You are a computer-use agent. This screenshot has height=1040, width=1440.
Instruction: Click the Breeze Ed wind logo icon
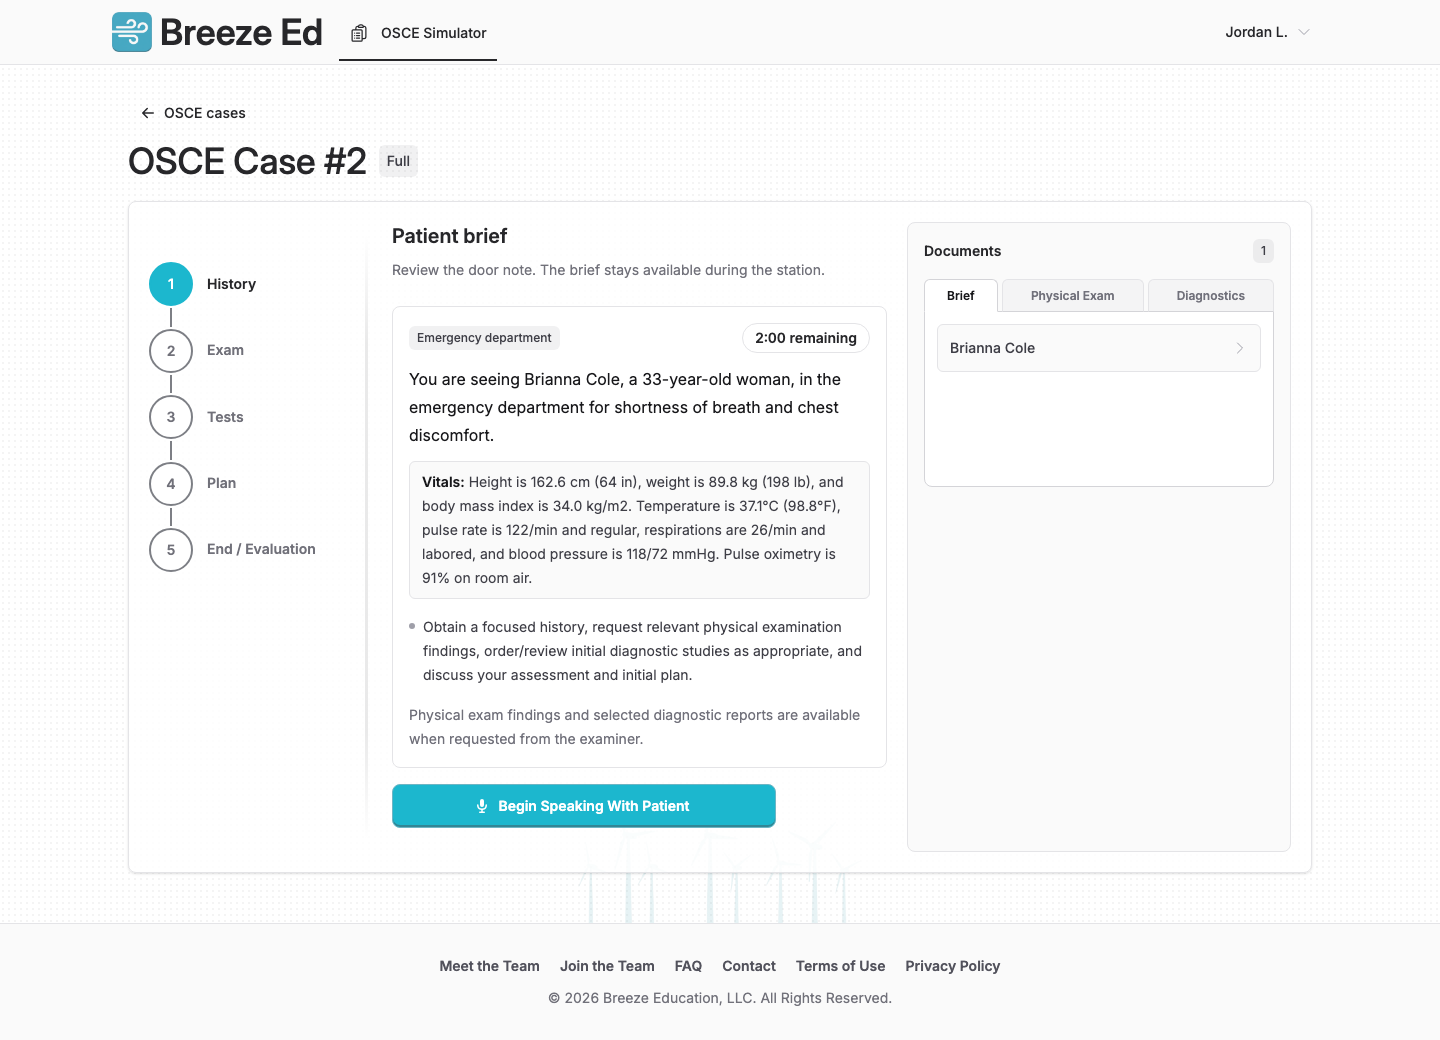[x=132, y=32]
